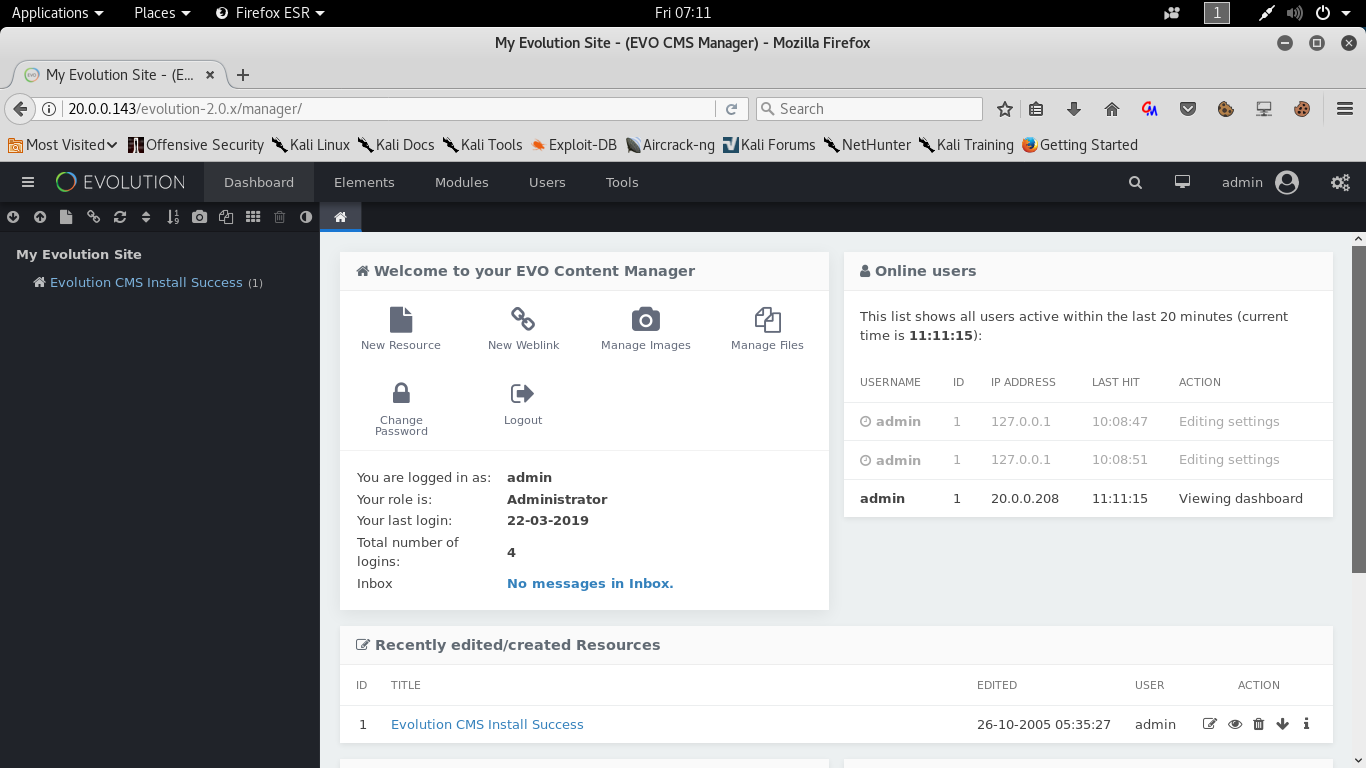This screenshot has height=768, width=1366.
Task: Open image manager camera icon in tree toolbar
Action: (x=200, y=217)
